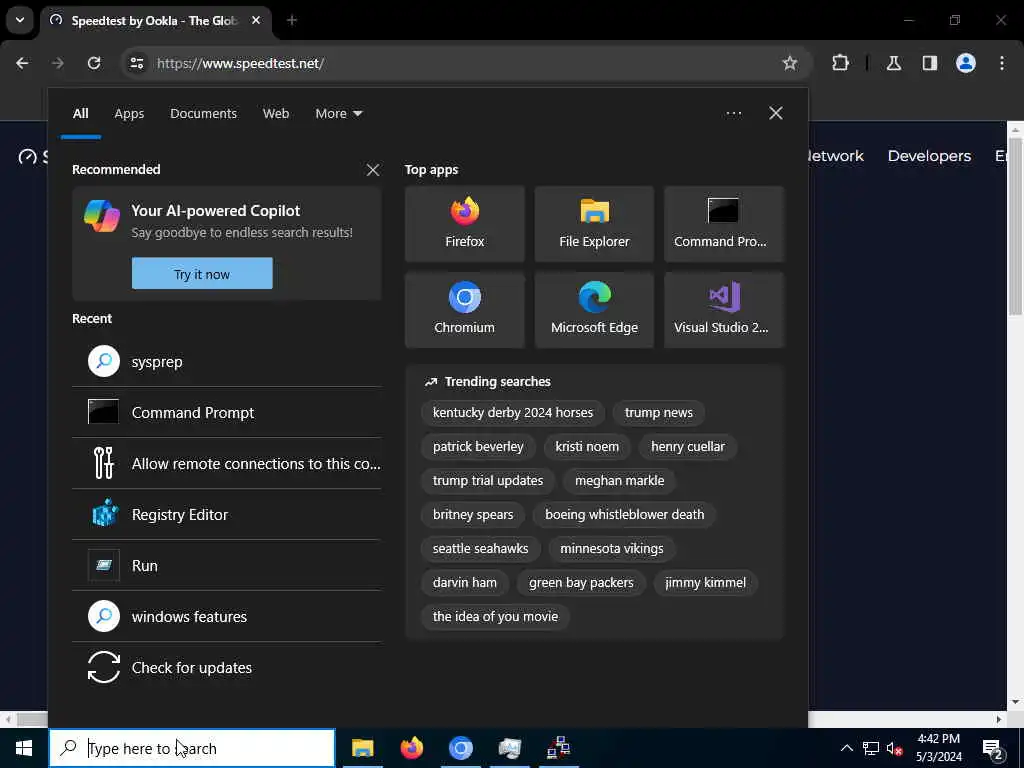Switch to the Apps search tab
1024x768 pixels.
point(129,114)
